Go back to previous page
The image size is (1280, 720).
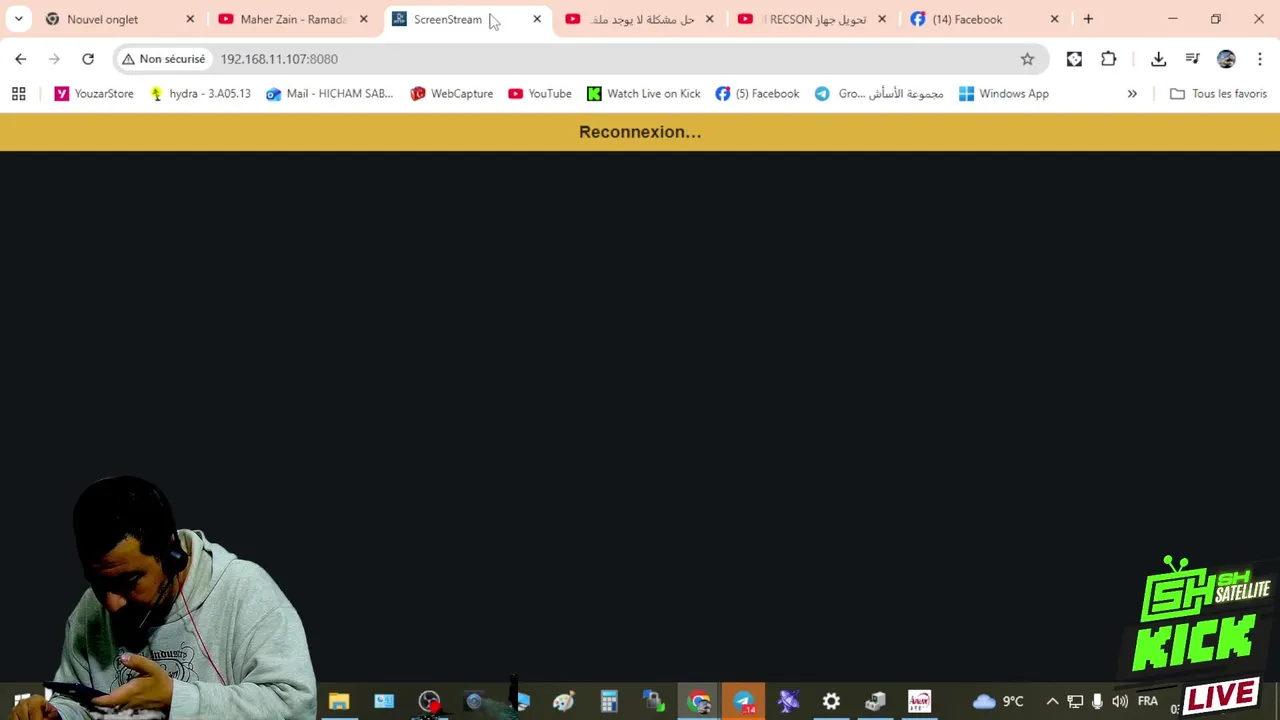pos(21,59)
